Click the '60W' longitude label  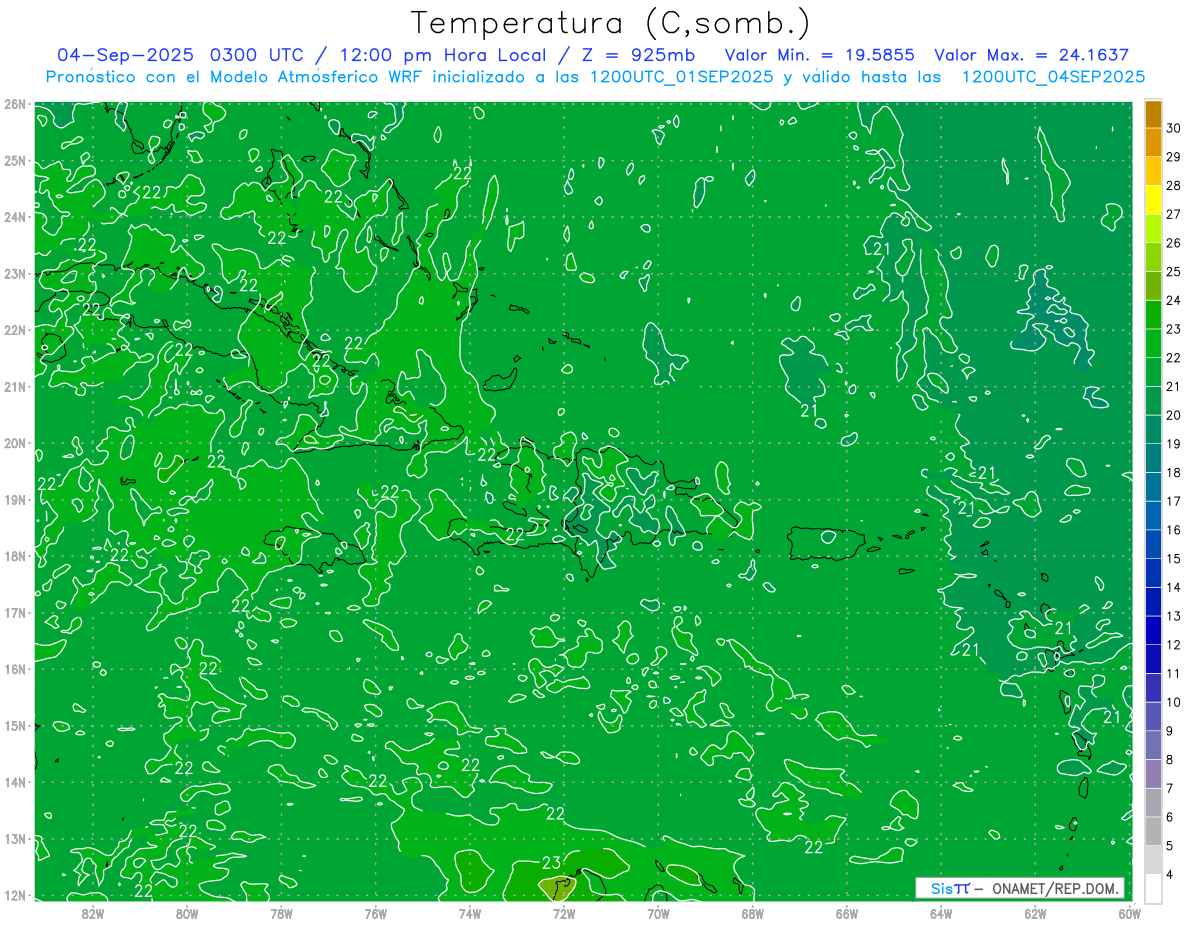point(1129,913)
